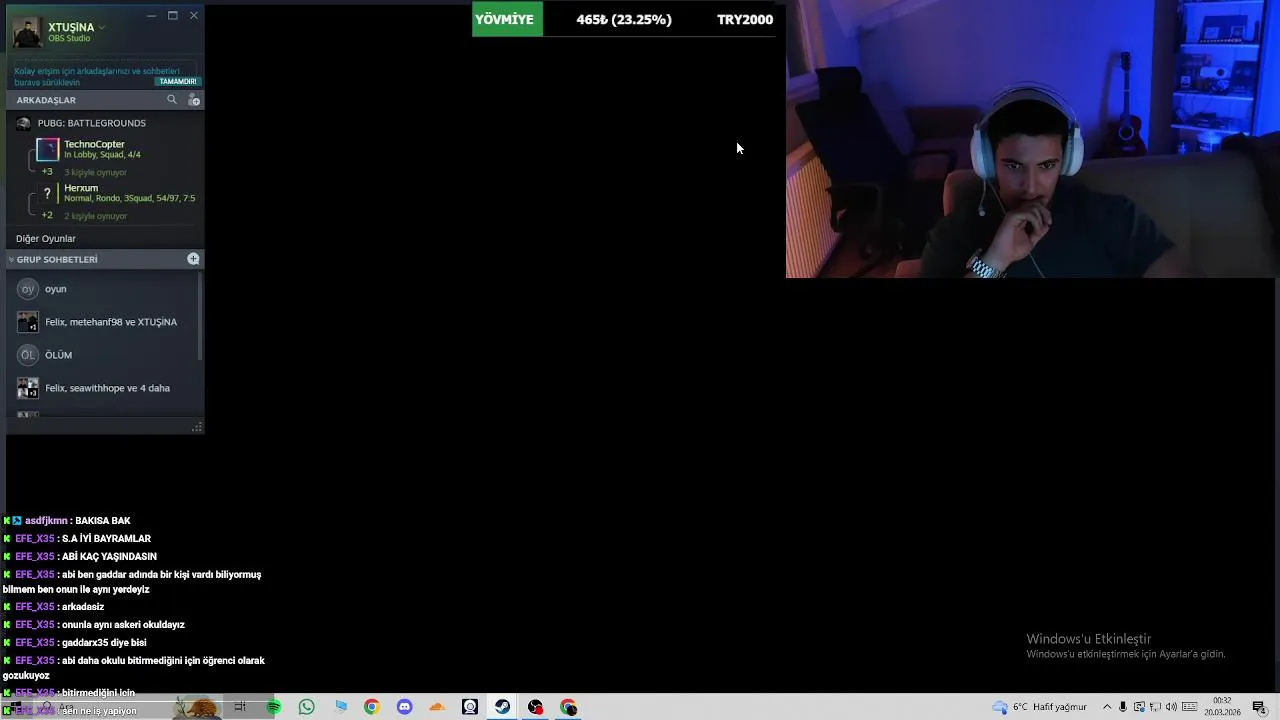
Task: Click the webcam feed overlay
Action: pyautogui.click(x=1033, y=139)
